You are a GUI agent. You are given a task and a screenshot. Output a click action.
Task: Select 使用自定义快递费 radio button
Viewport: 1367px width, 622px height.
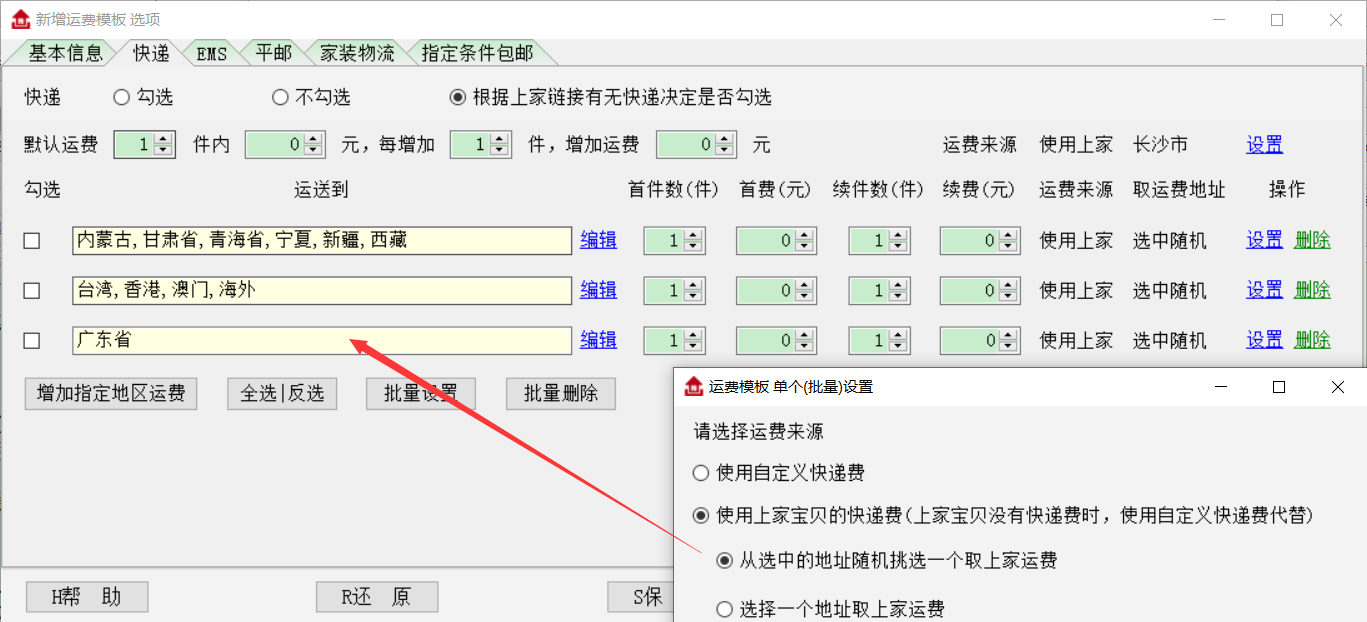click(700, 473)
